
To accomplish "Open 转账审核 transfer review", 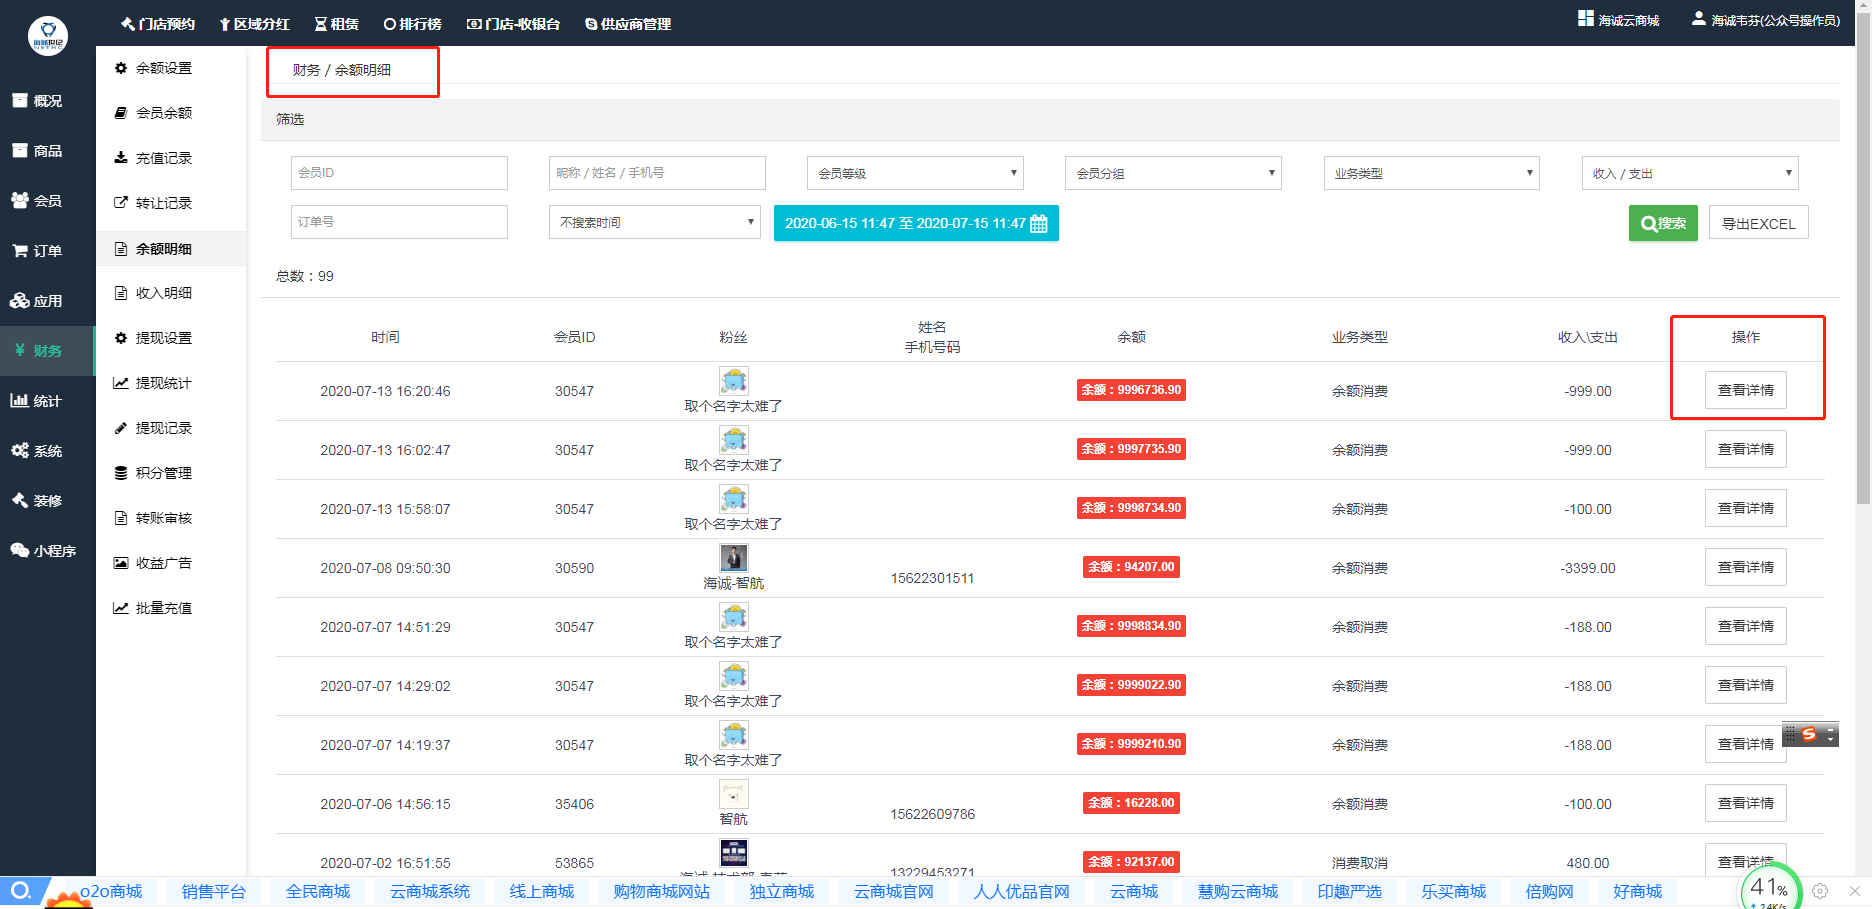I will (x=153, y=518).
